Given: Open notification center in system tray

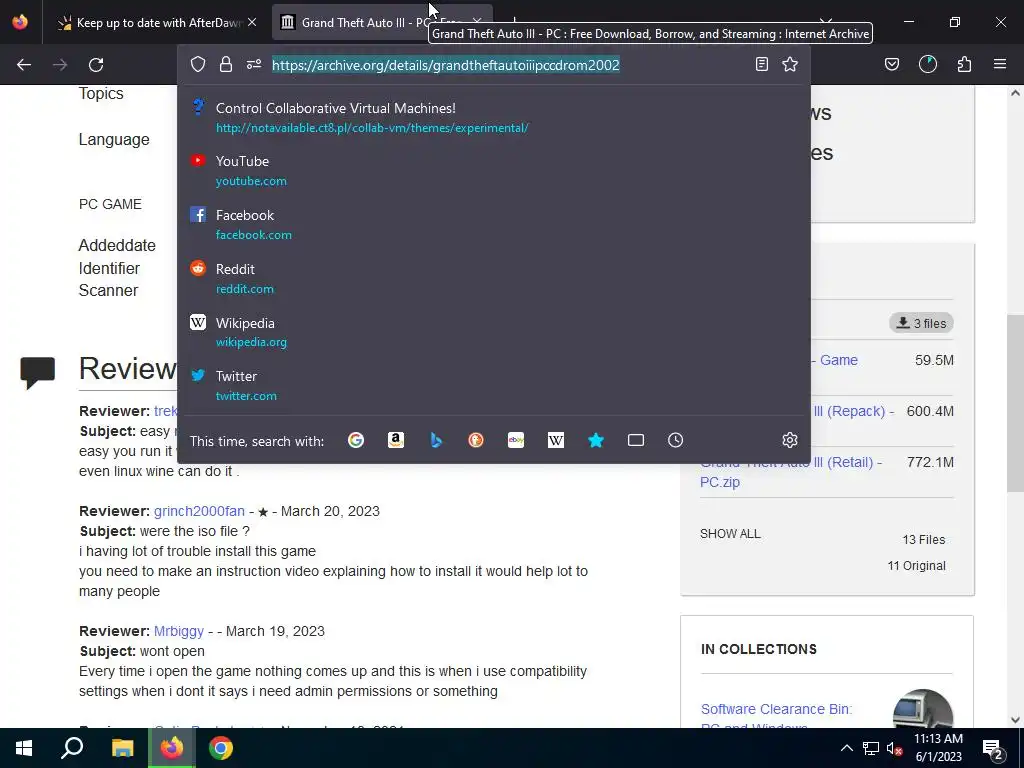Looking at the screenshot, I should (994, 749).
